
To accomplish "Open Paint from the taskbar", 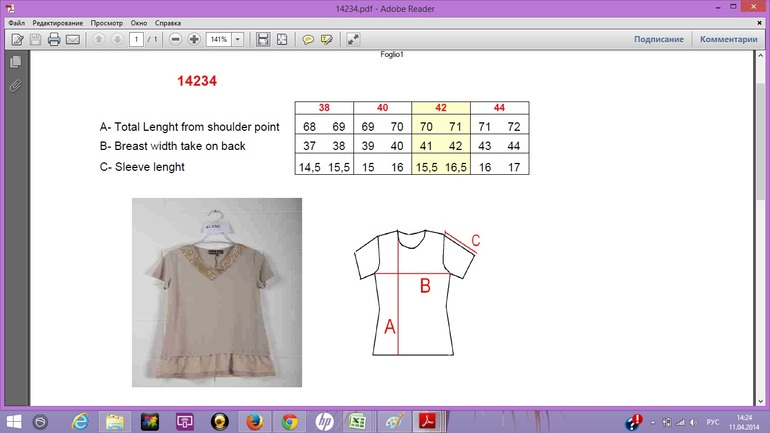I will point(394,422).
